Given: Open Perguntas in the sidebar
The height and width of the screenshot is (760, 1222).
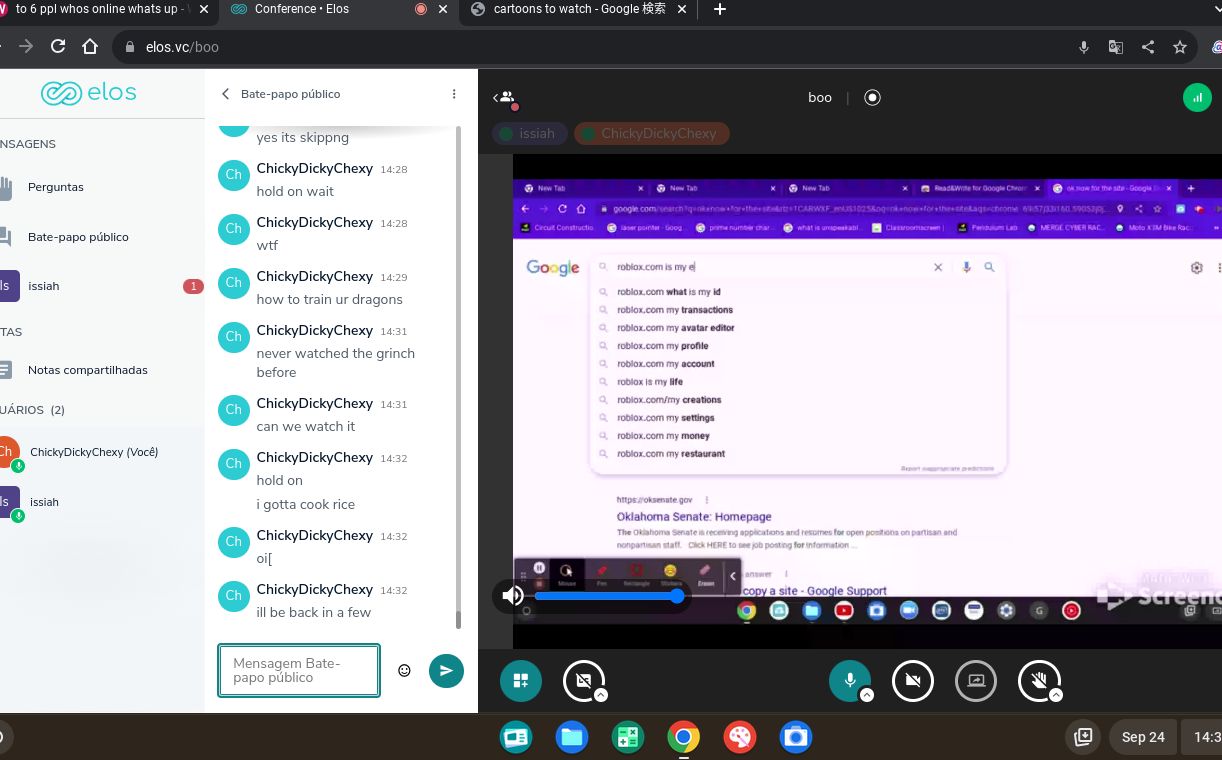Looking at the screenshot, I should pos(56,187).
